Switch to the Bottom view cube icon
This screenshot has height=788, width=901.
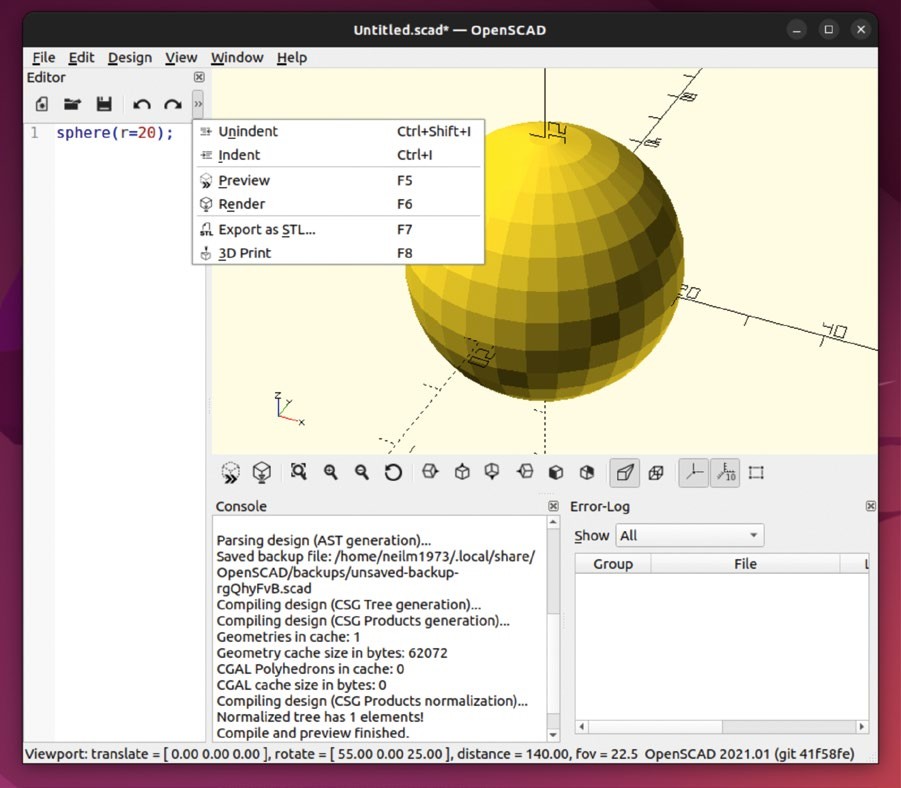(492, 472)
